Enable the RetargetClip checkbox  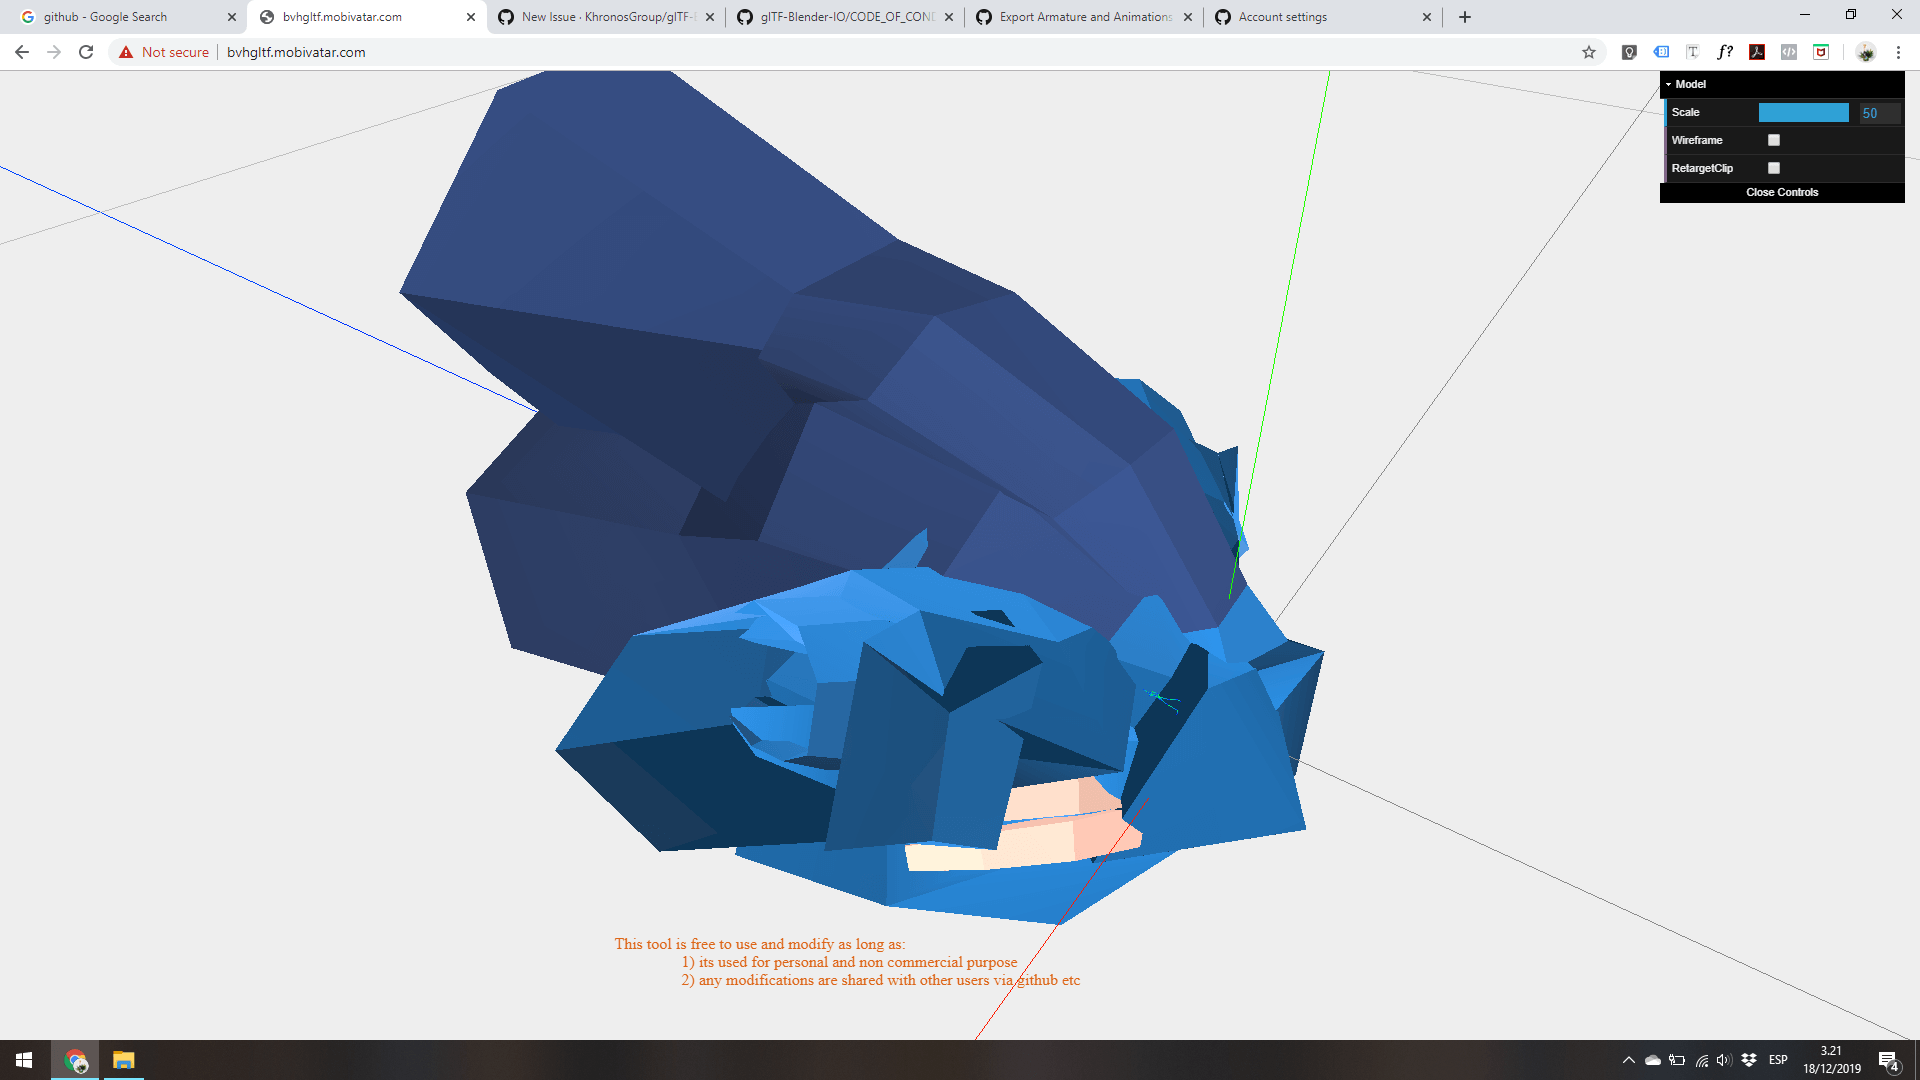point(1774,168)
